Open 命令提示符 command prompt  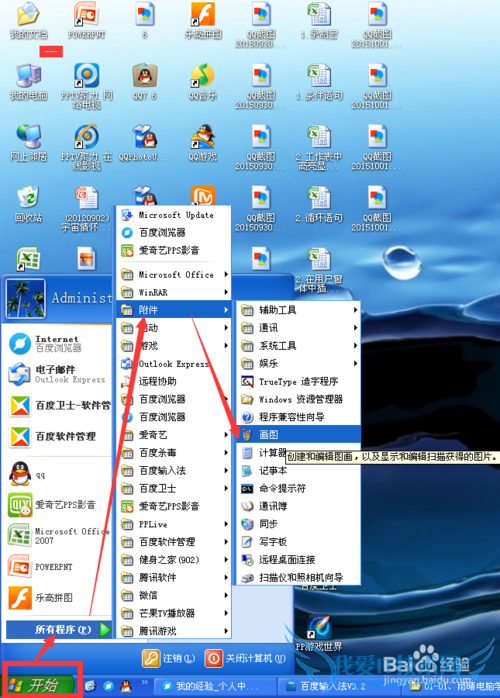pos(298,488)
